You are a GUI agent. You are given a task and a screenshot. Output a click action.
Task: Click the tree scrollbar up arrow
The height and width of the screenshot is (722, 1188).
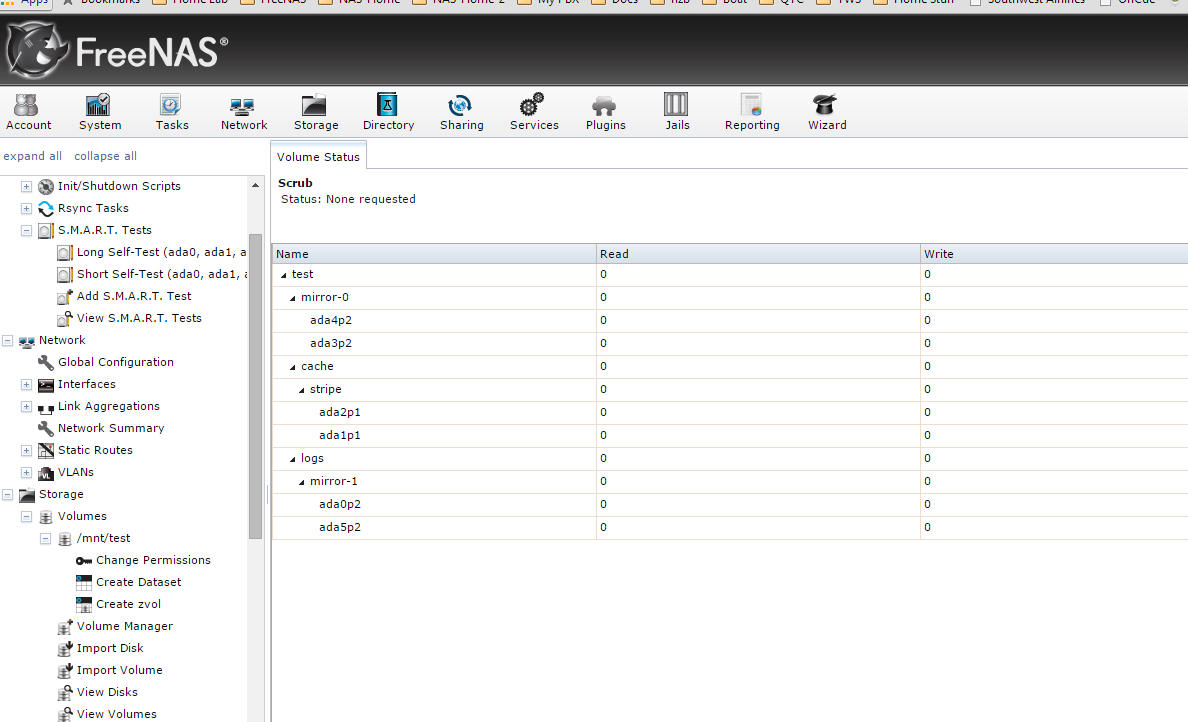tap(255, 186)
